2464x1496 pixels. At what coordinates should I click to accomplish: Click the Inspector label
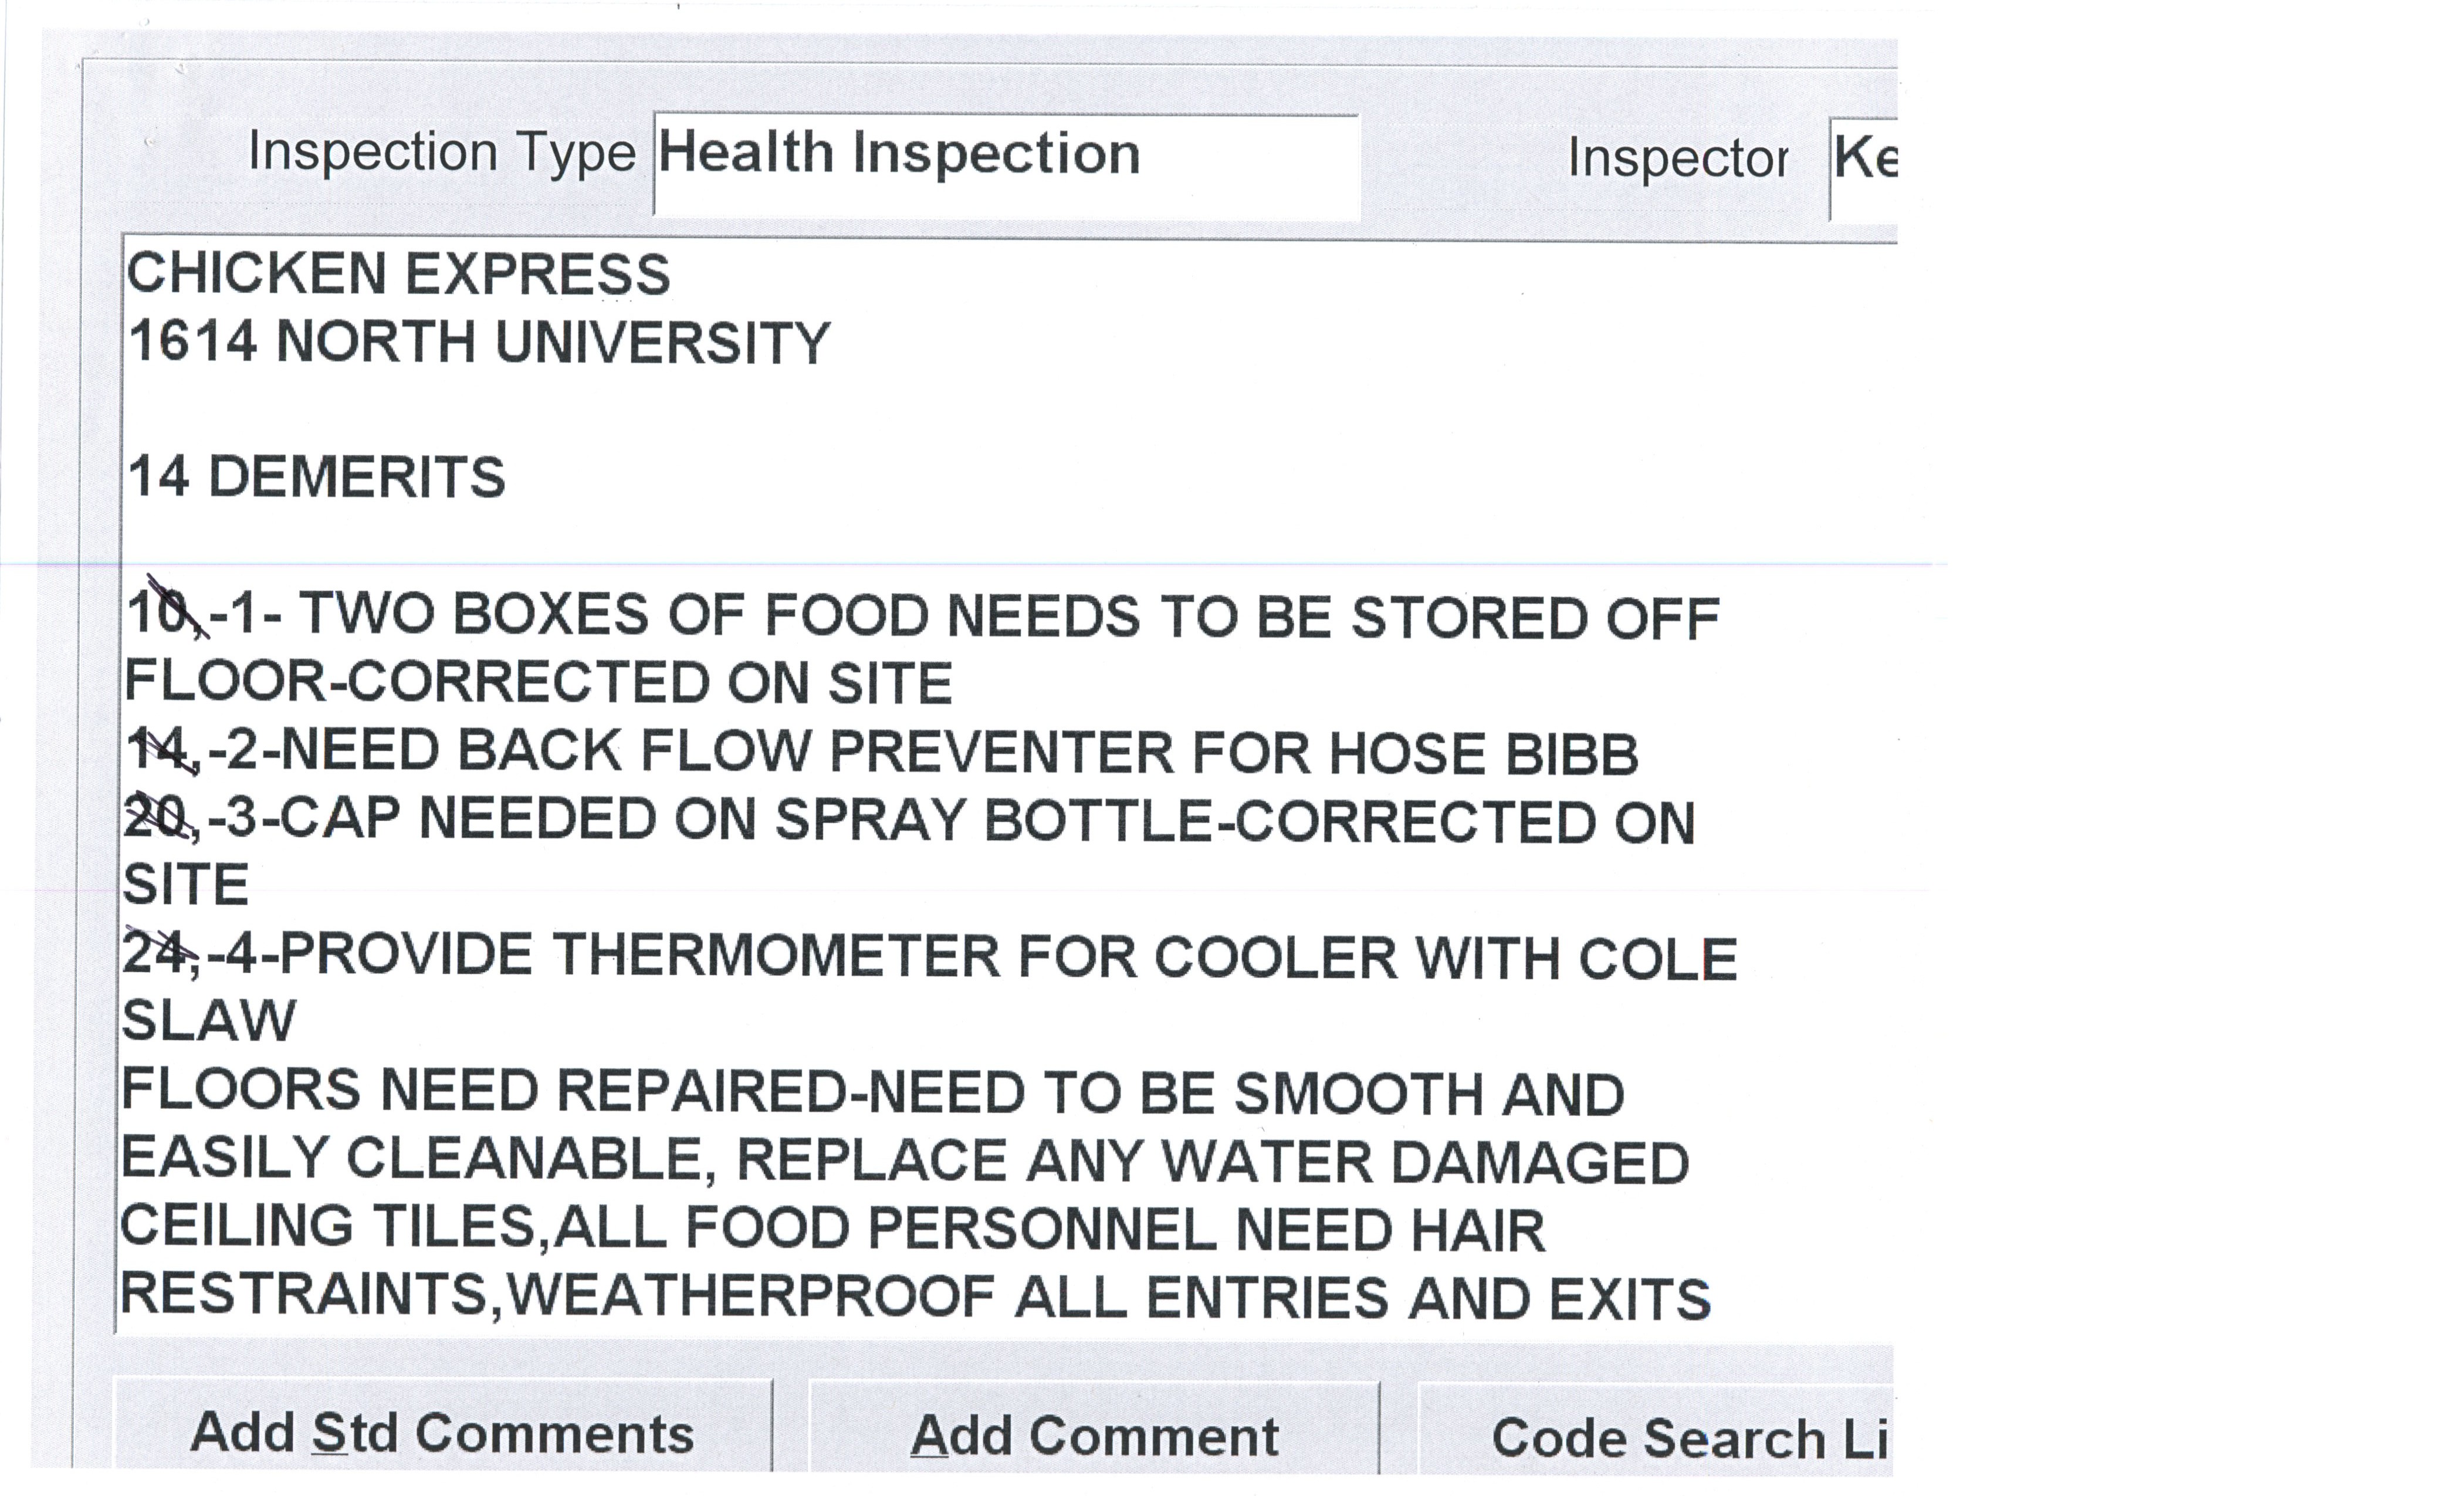[x=1677, y=159]
